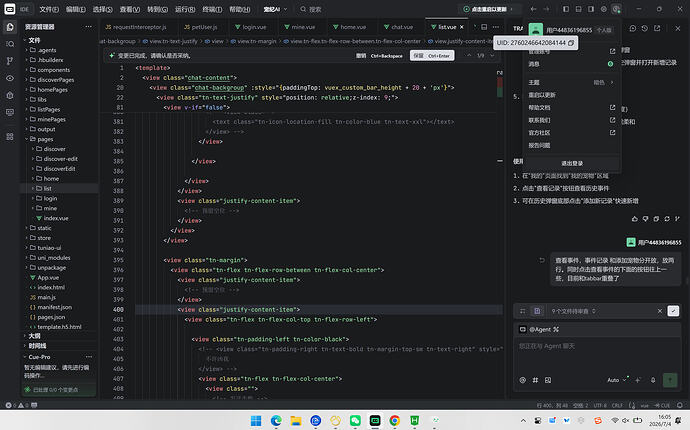690x430 pixels.
Task: Send the message with green arrow button
Action: pyautogui.click(x=670, y=380)
